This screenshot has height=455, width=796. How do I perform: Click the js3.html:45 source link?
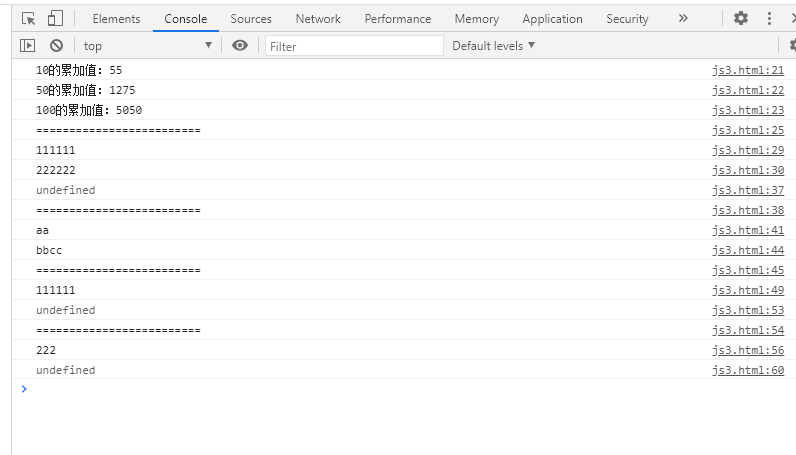748,270
